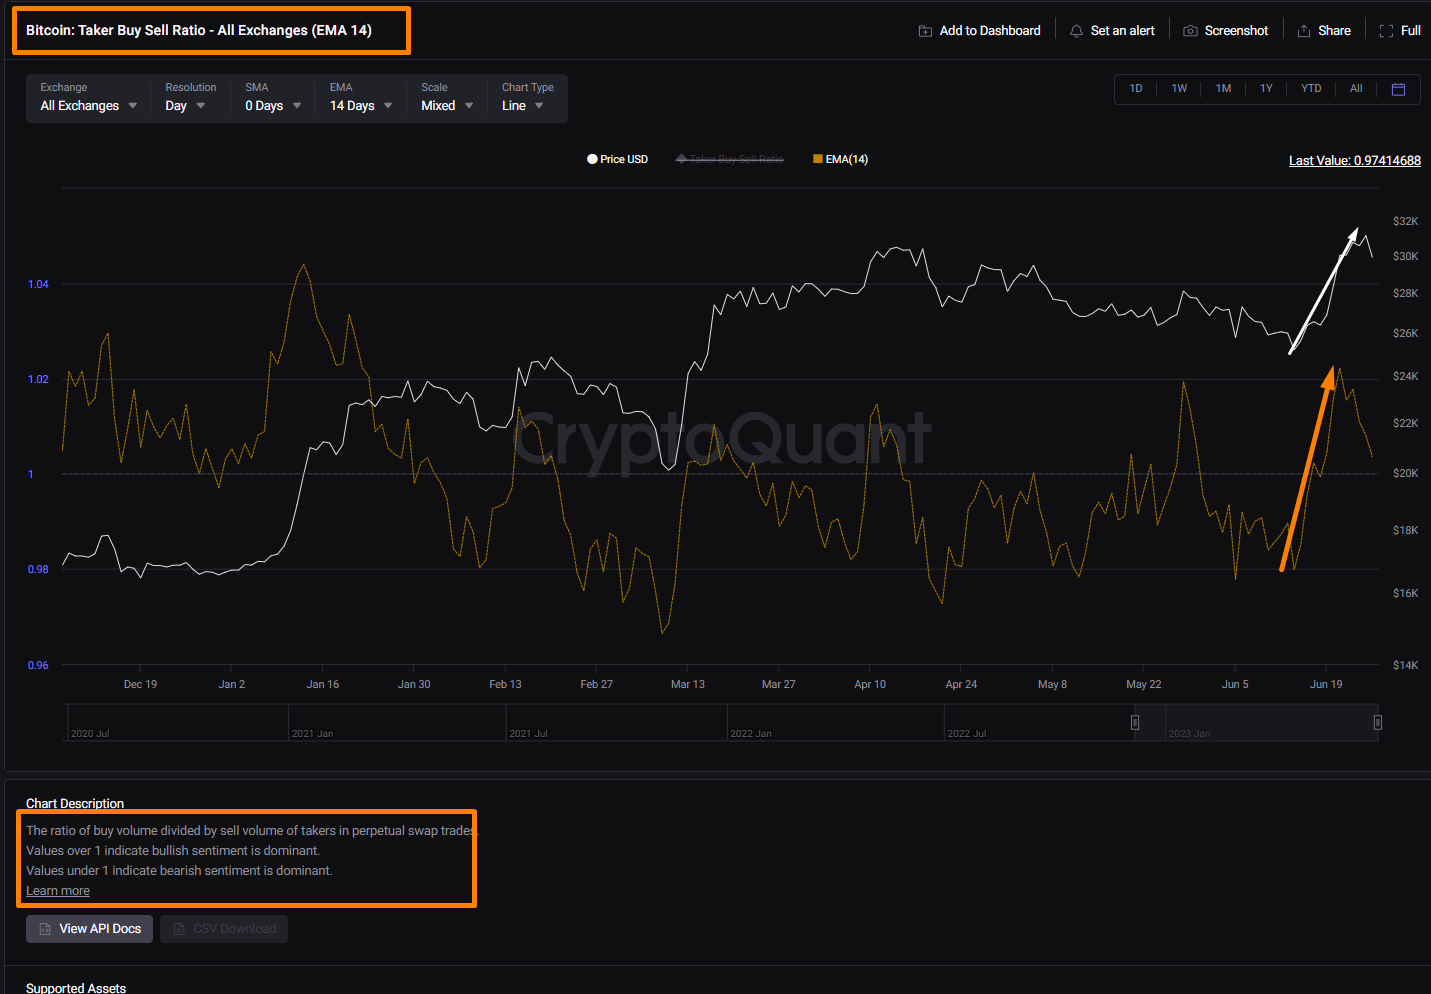This screenshot has height=994, width=1431.
Task: Click Set an alert text
Action: pos(1122,31)
